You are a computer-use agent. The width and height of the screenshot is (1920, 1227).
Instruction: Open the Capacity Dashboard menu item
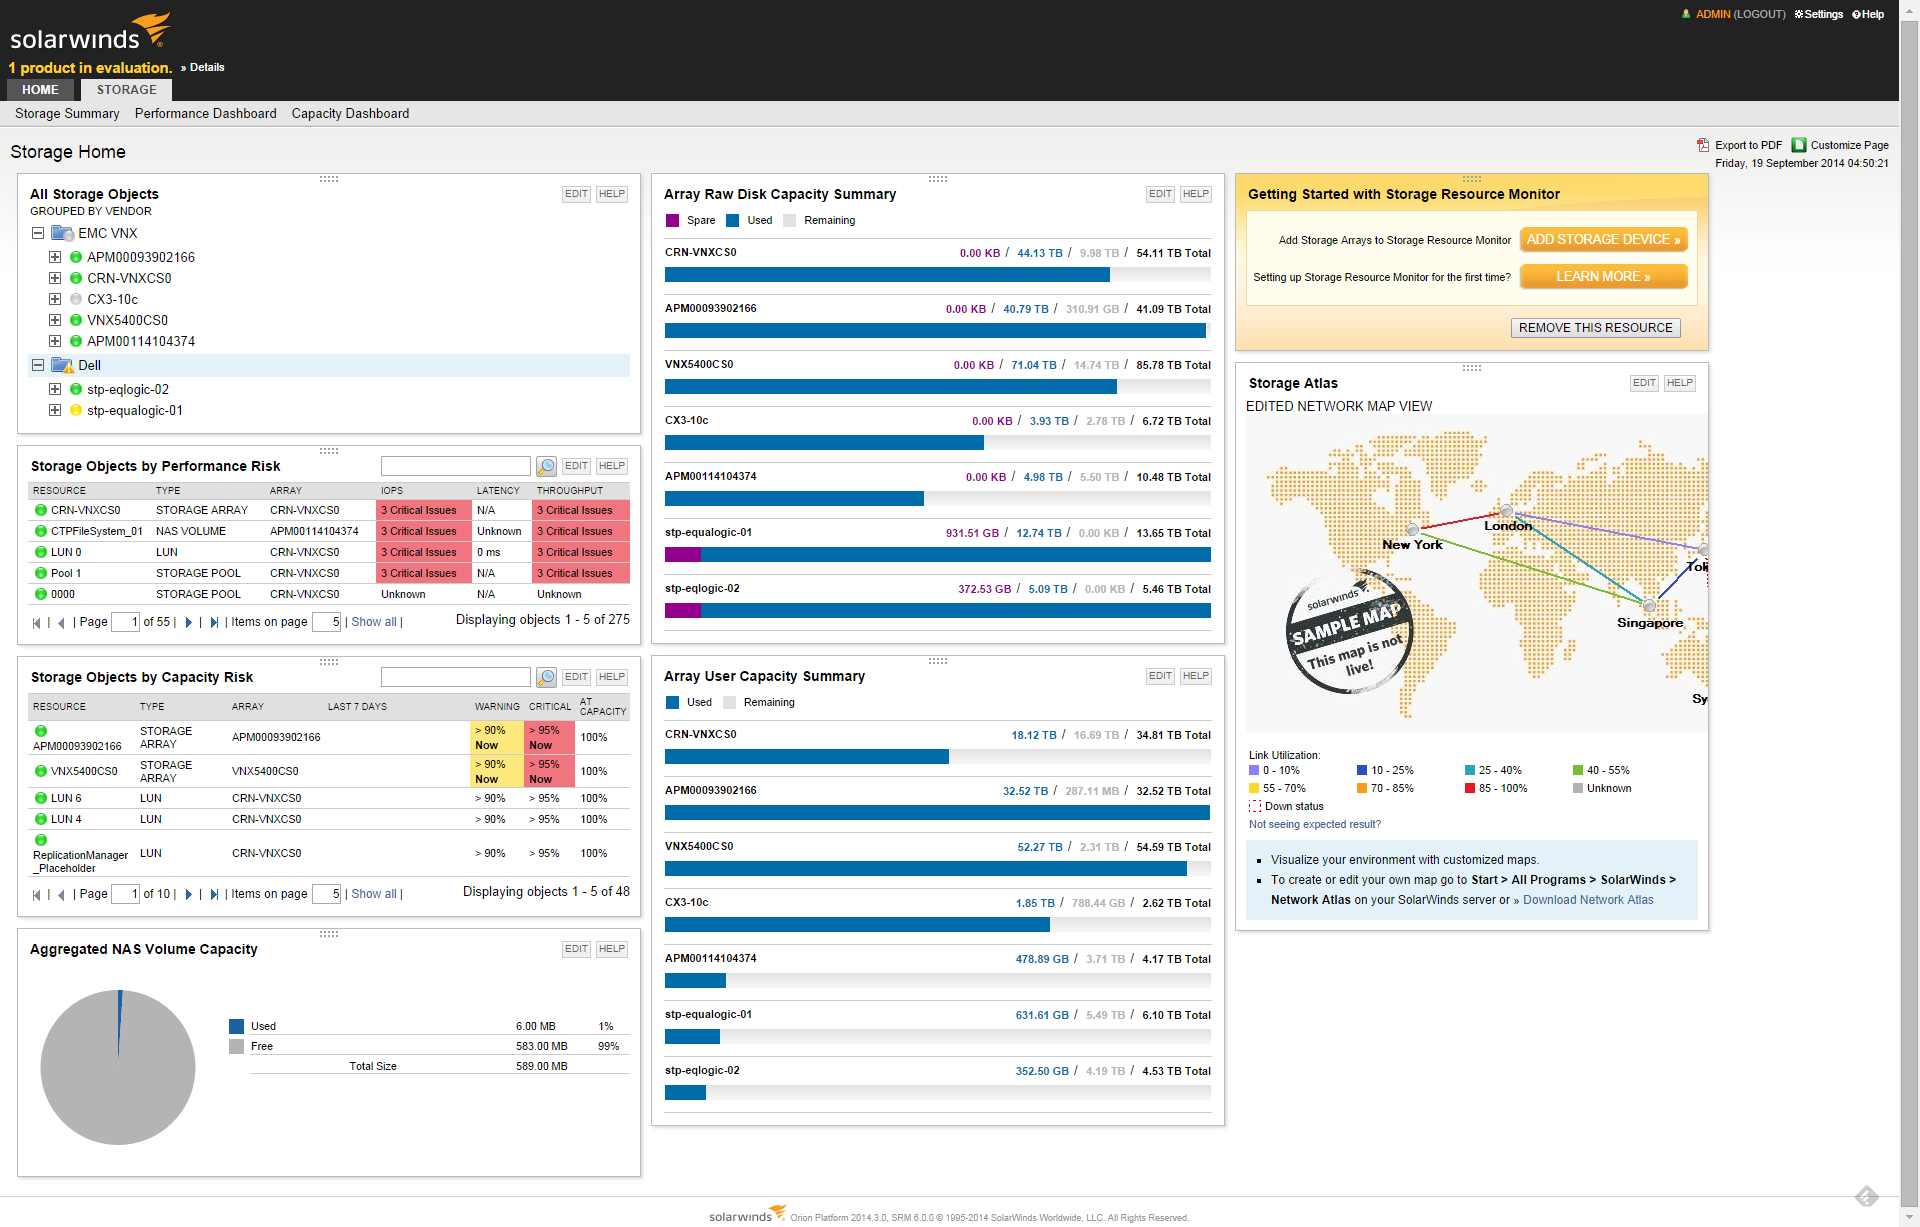(350, 114)
